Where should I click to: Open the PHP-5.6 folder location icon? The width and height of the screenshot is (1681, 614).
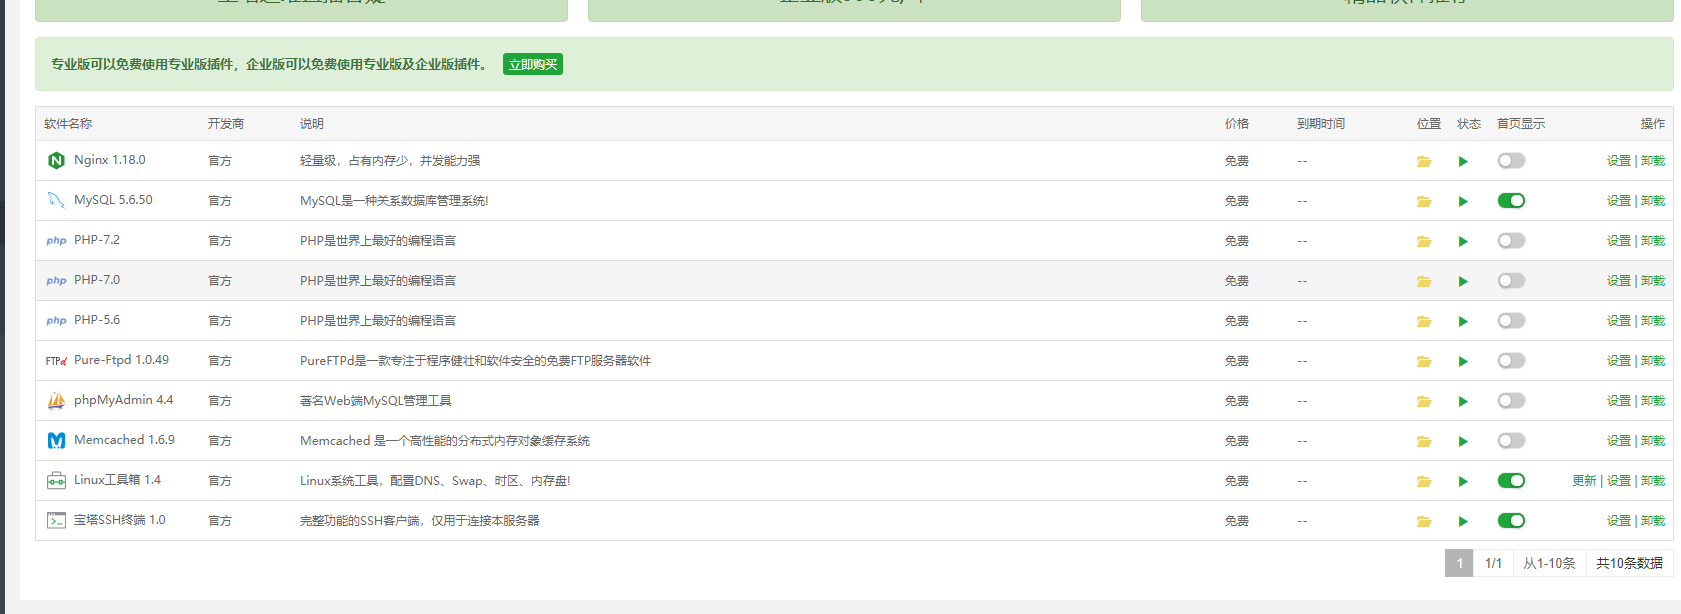1424,321
